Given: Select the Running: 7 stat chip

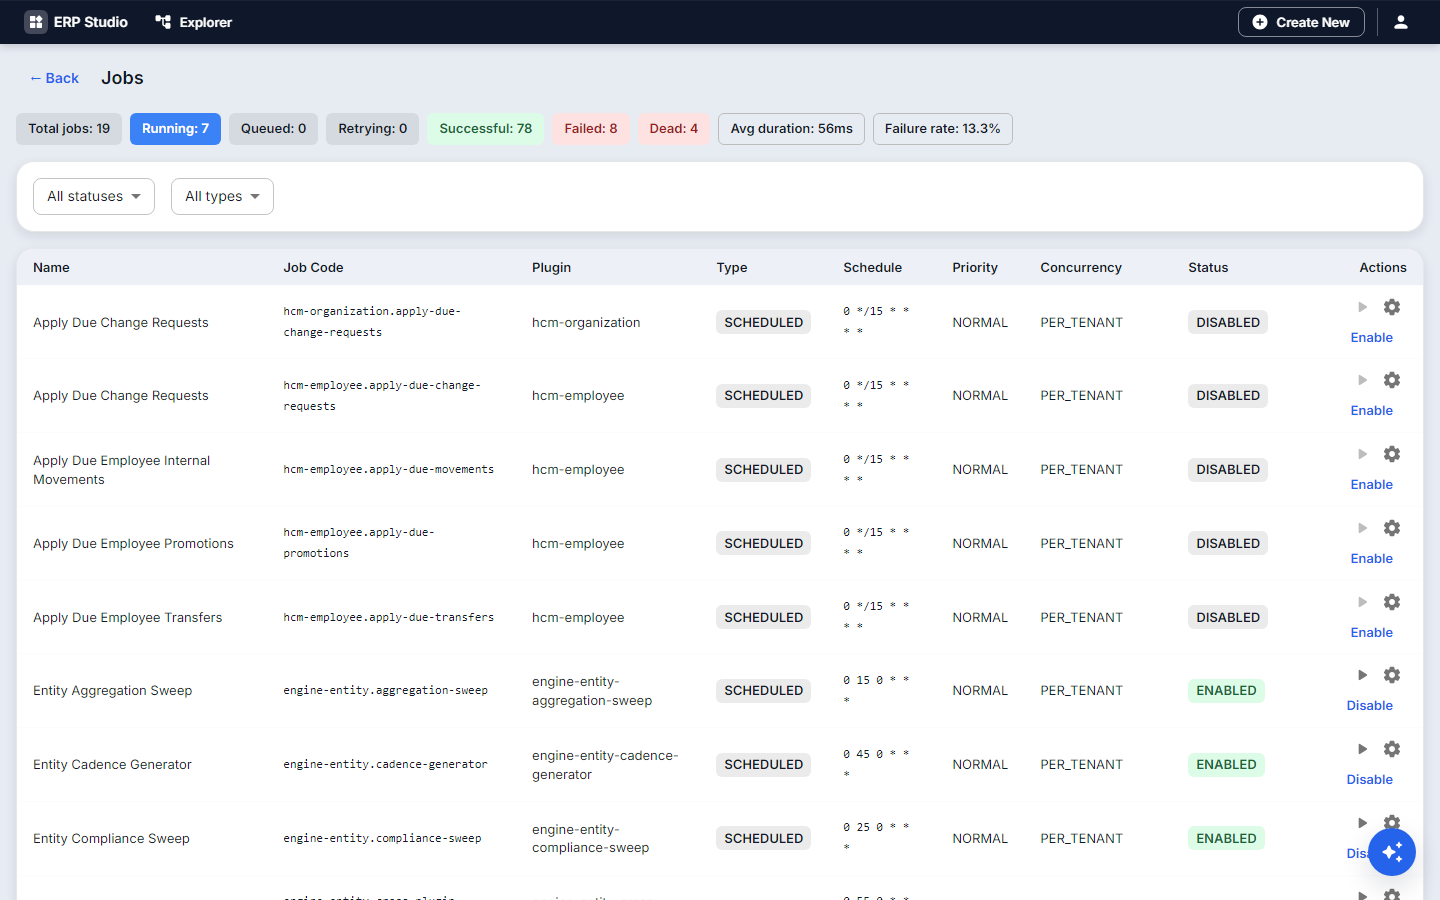Looking at the screenshot, I should tap(175, 129).
